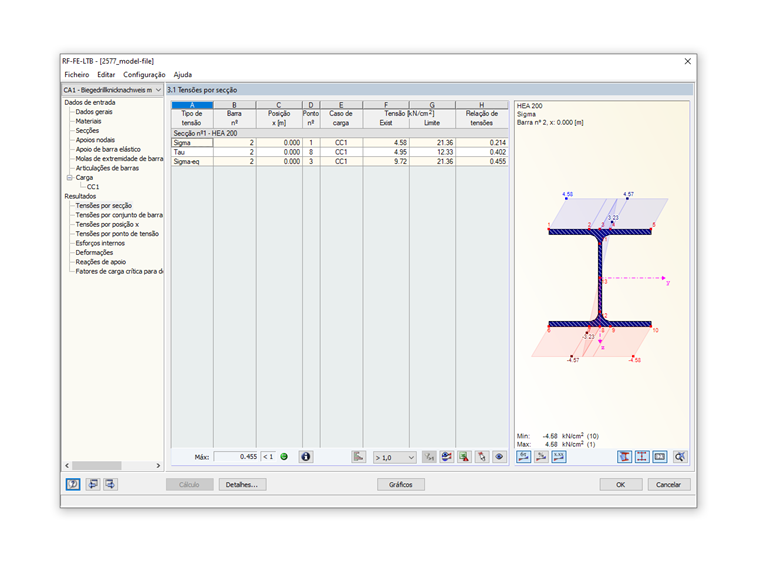760x570 pixels.
Task: Select CC1 under Carga
Action: 93,187
